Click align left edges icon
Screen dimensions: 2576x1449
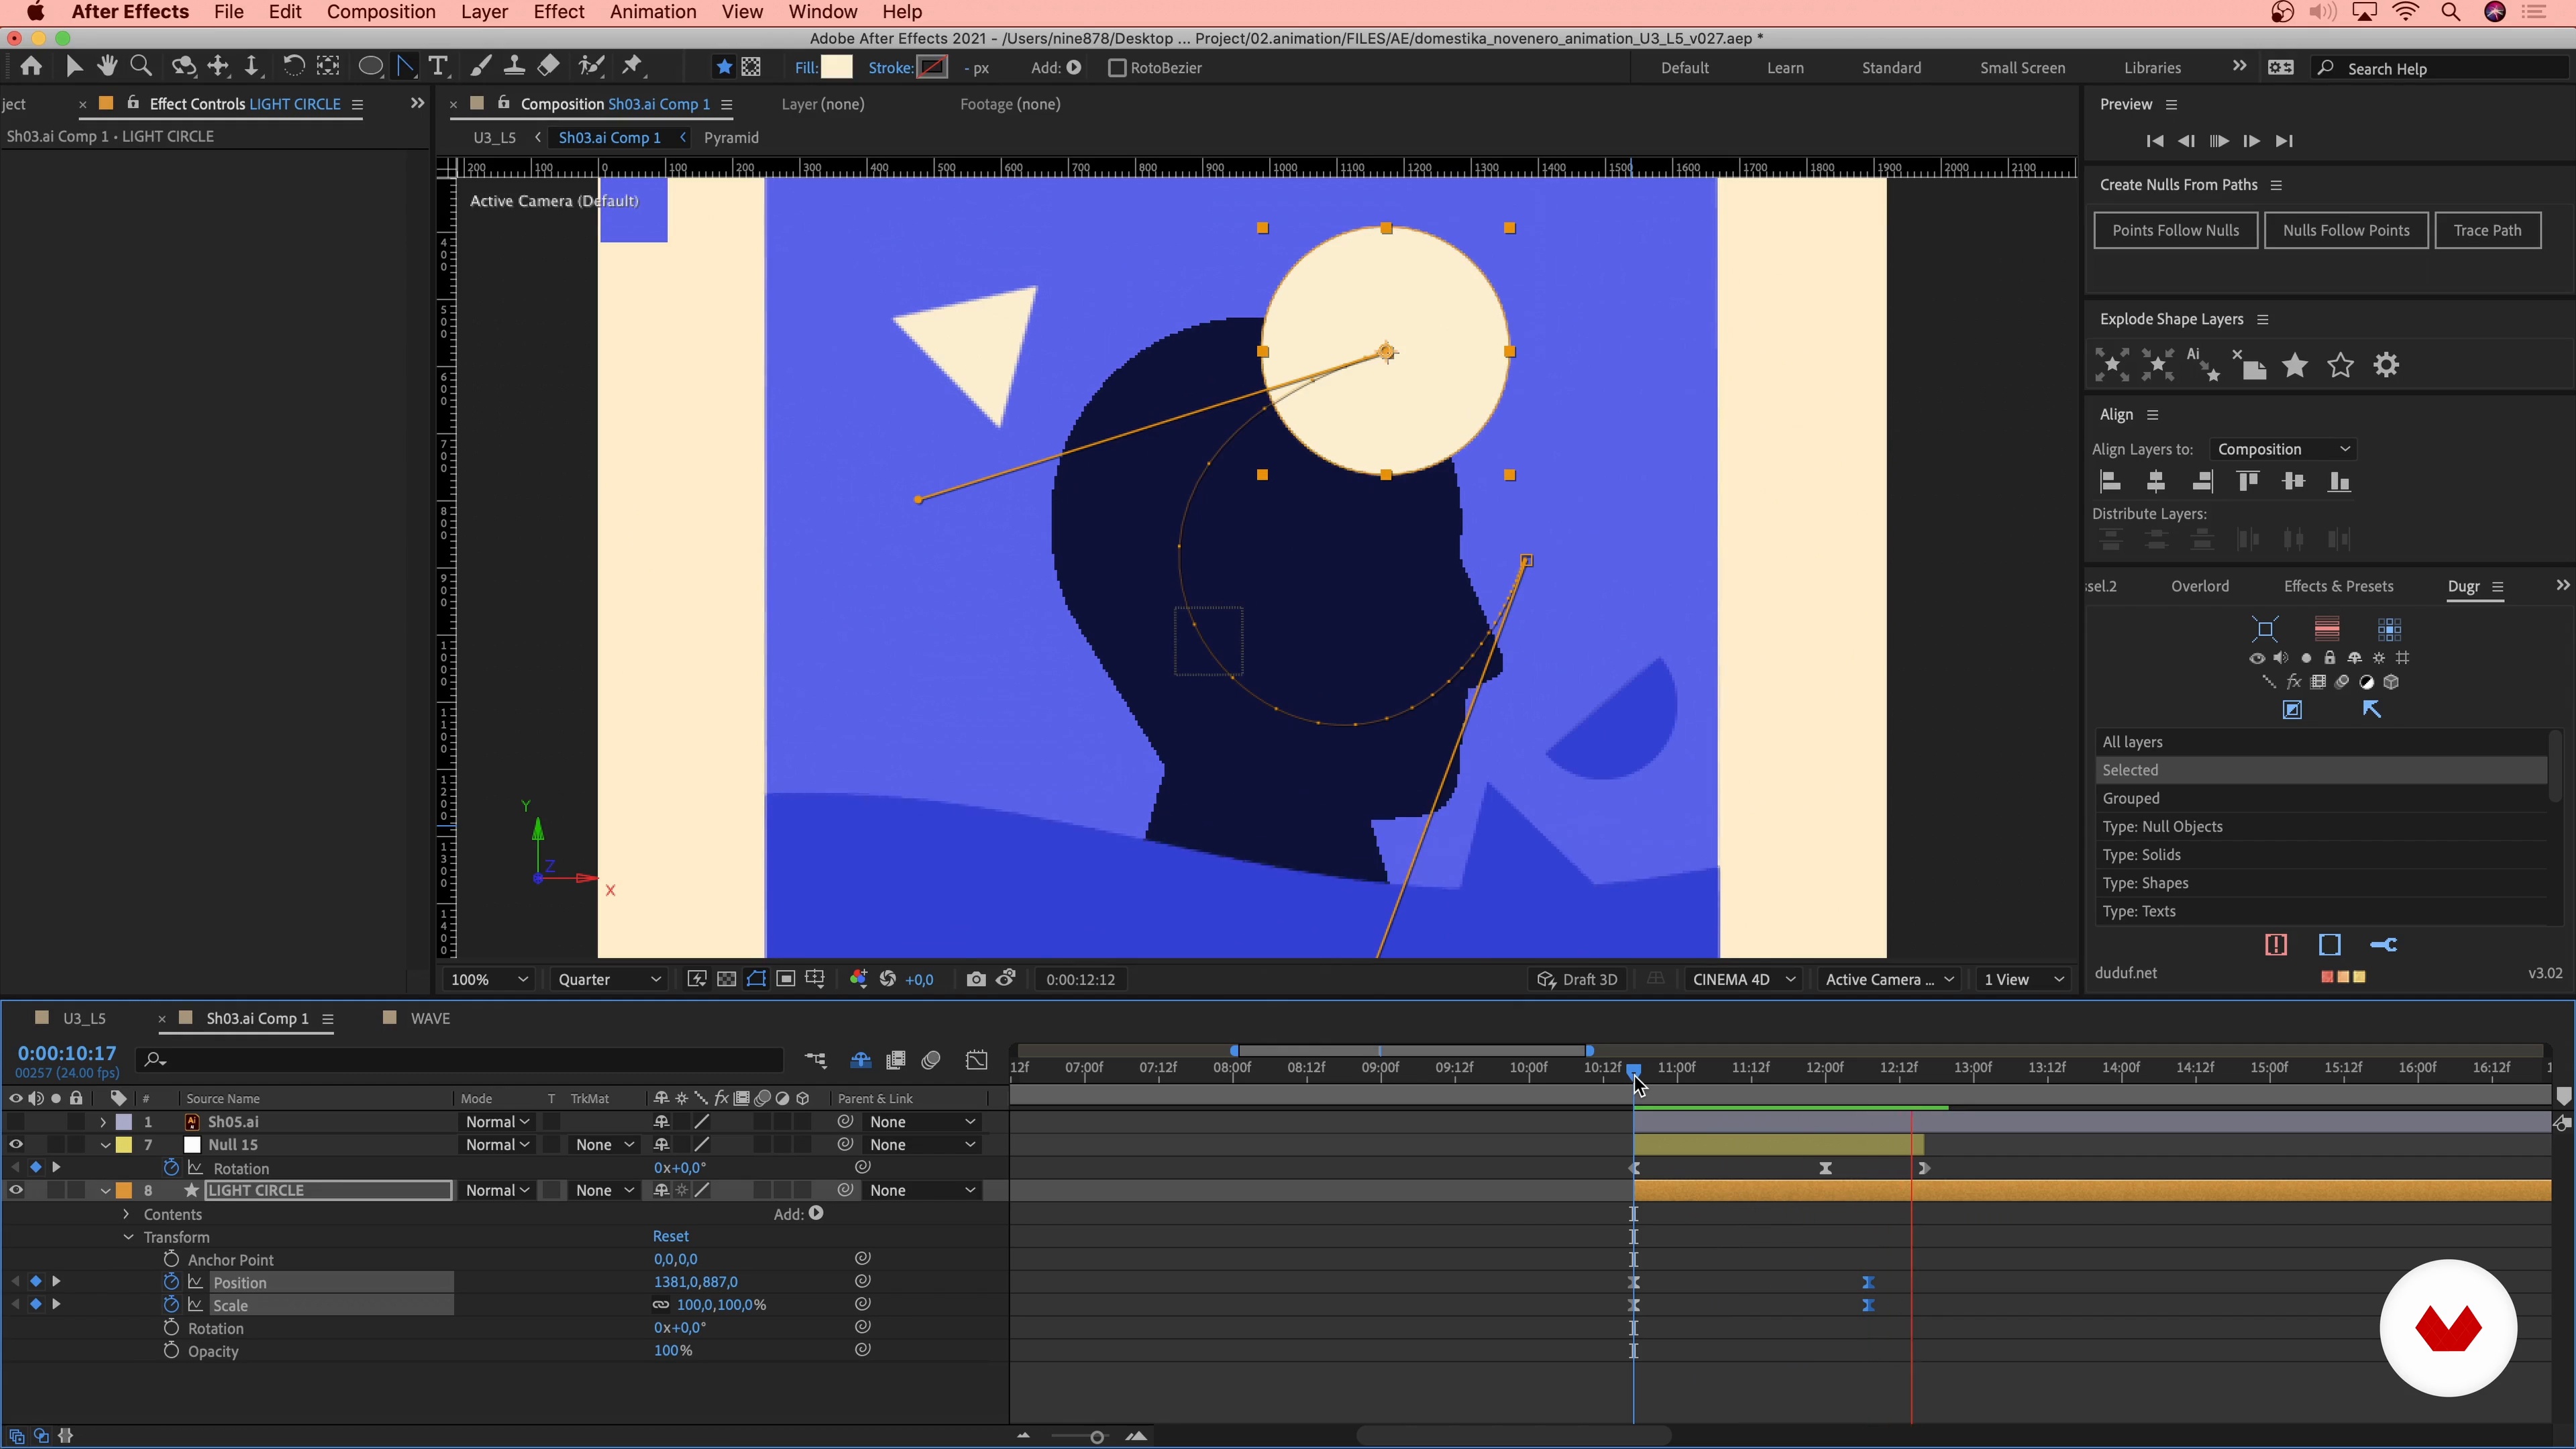coord(2110,482)
